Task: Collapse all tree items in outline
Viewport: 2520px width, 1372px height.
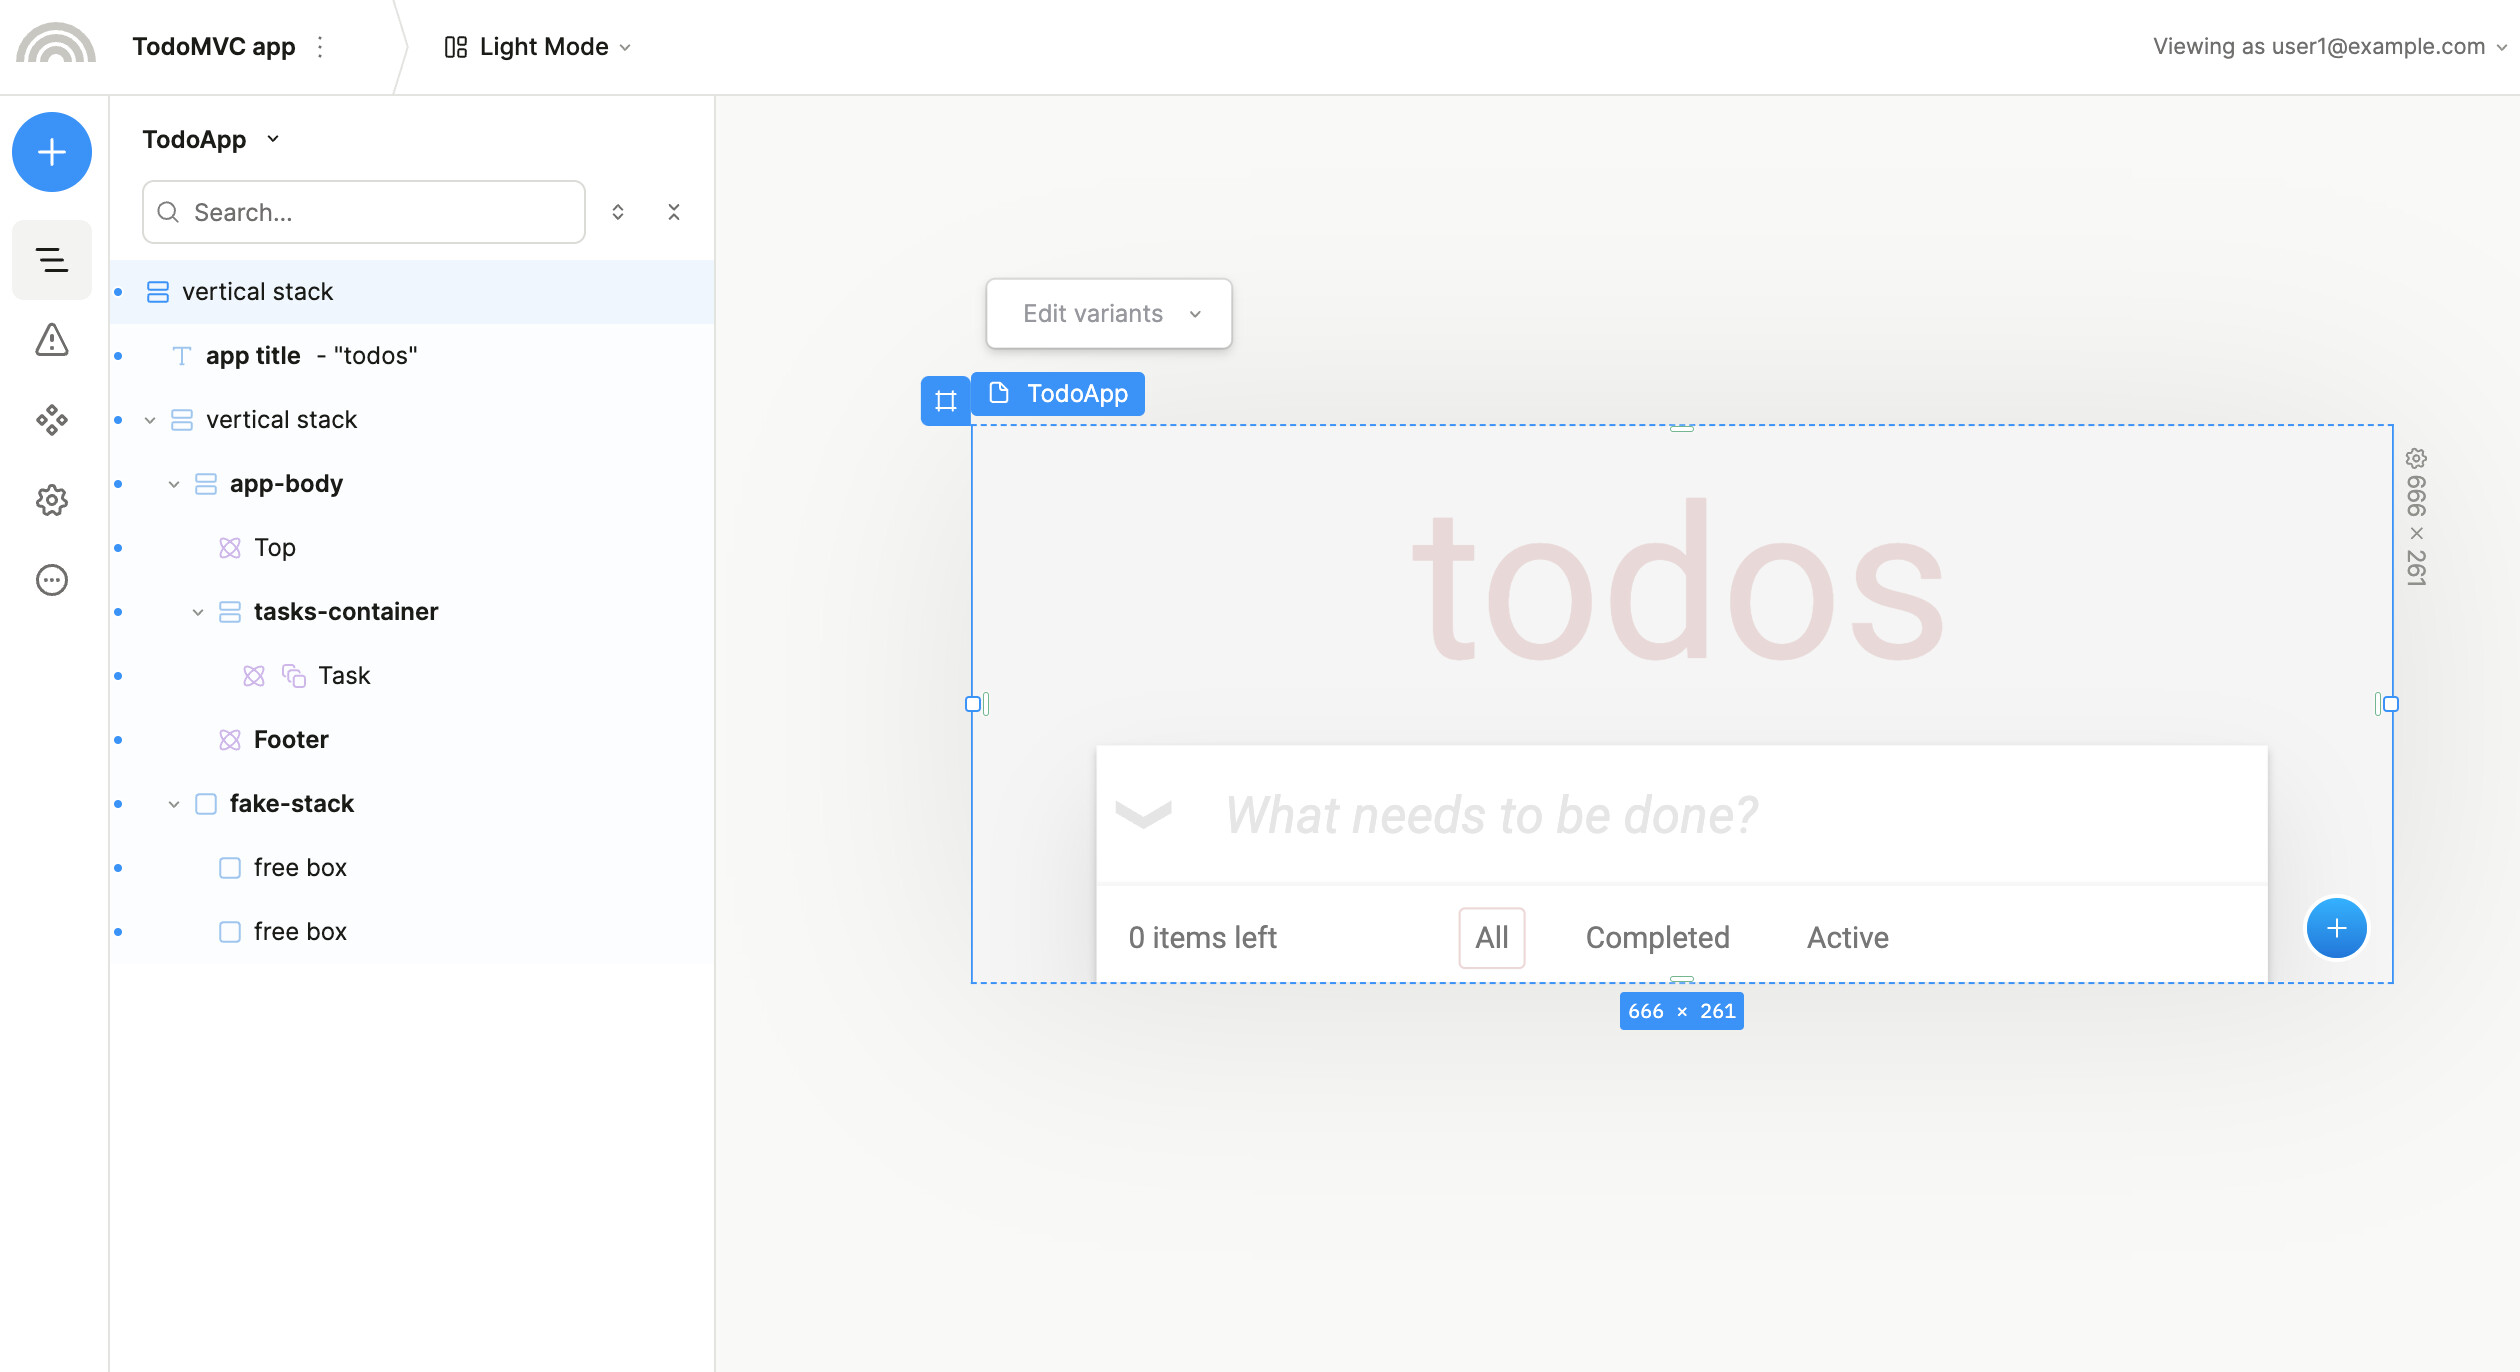Action: pyautogui.click(x=674, y=212)
